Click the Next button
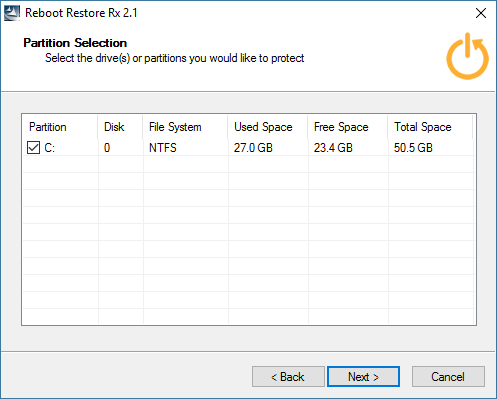 click(363, 377)
